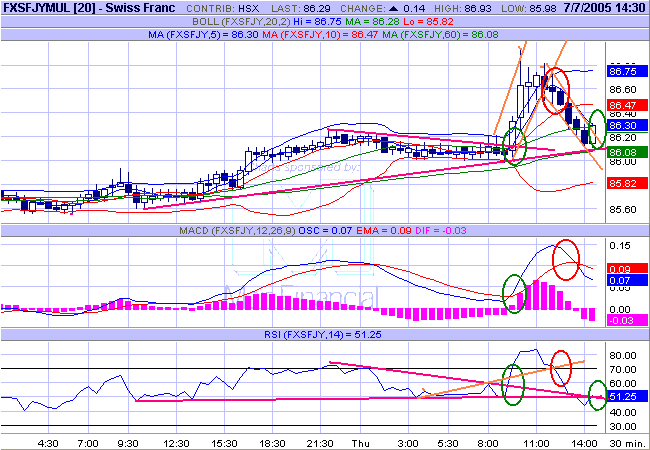Click the 8:00 time axis label
The image size is (650, 450).
[x=488, y=443]
